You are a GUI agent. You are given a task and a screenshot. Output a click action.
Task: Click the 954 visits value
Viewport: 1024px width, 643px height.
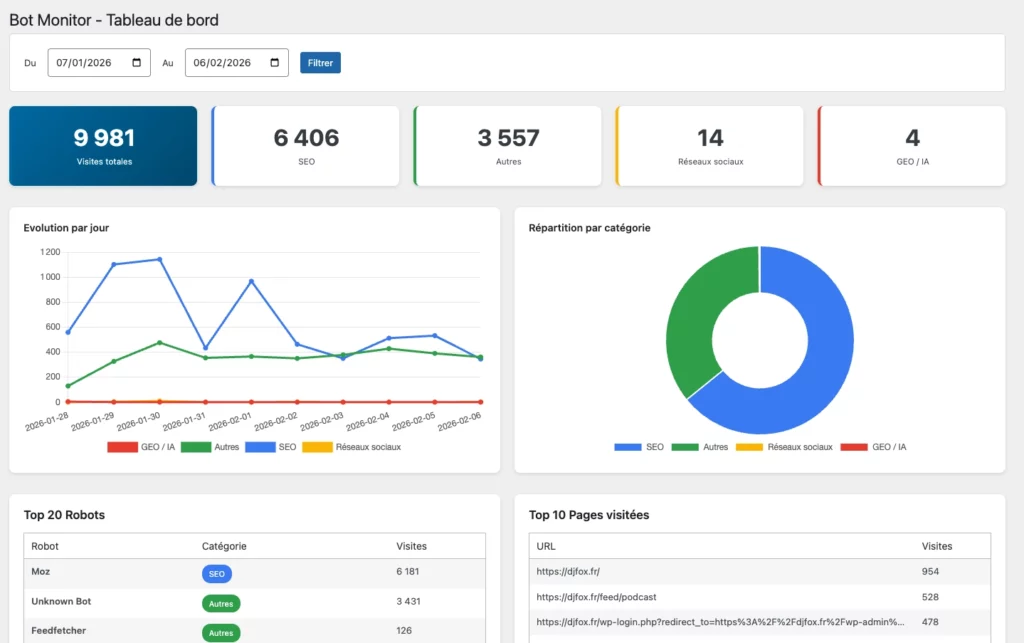click(x=931, y=572)
